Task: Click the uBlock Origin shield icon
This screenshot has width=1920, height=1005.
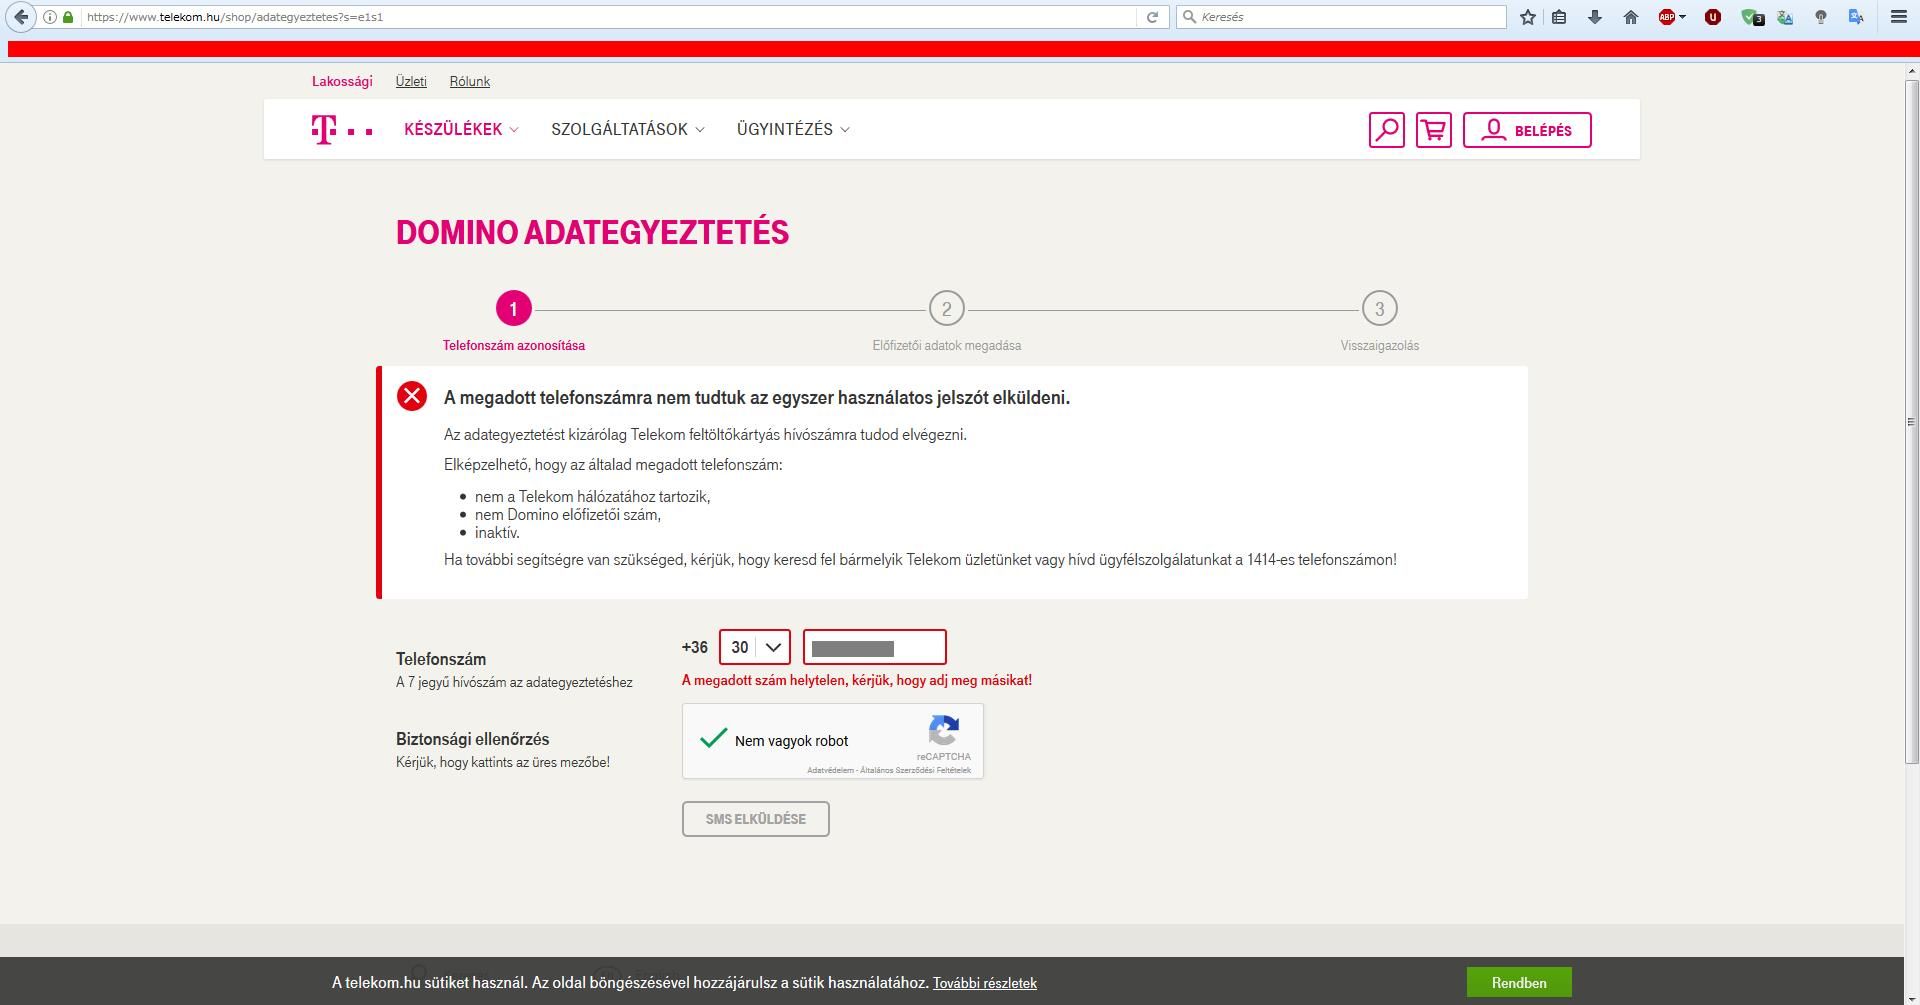Action: [x=1713, y=17]
